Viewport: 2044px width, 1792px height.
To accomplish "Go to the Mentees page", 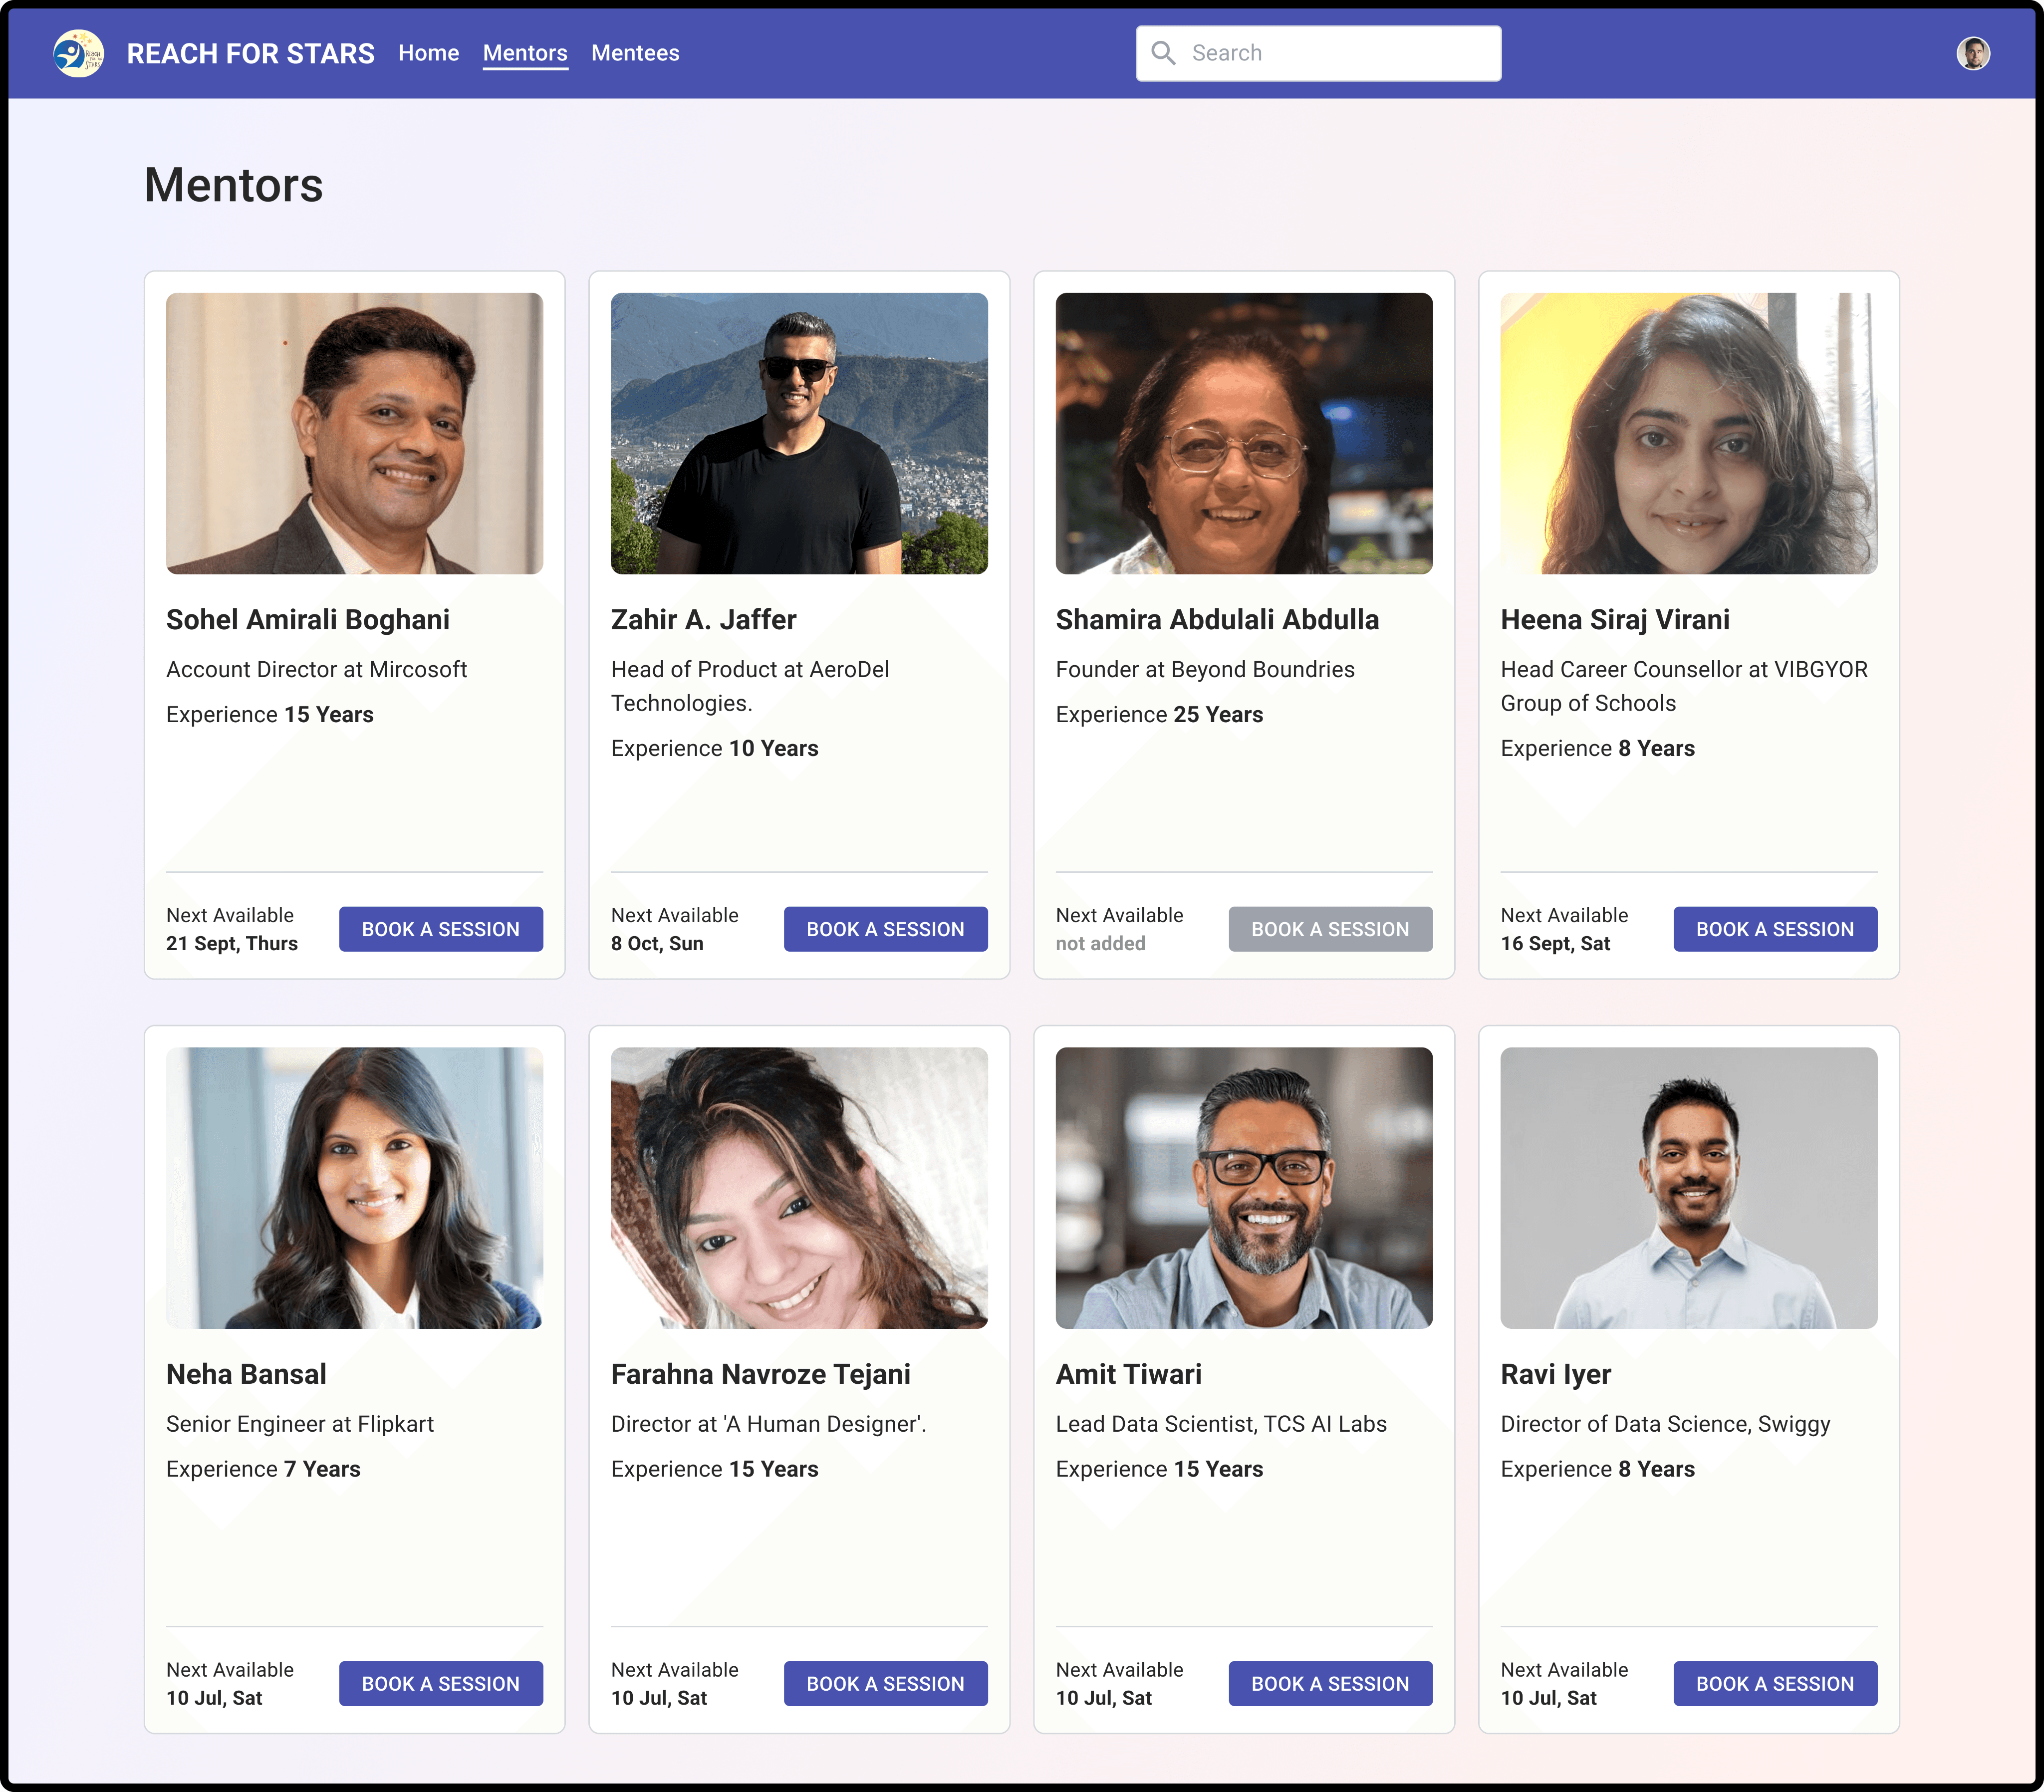I will point(635,53).
